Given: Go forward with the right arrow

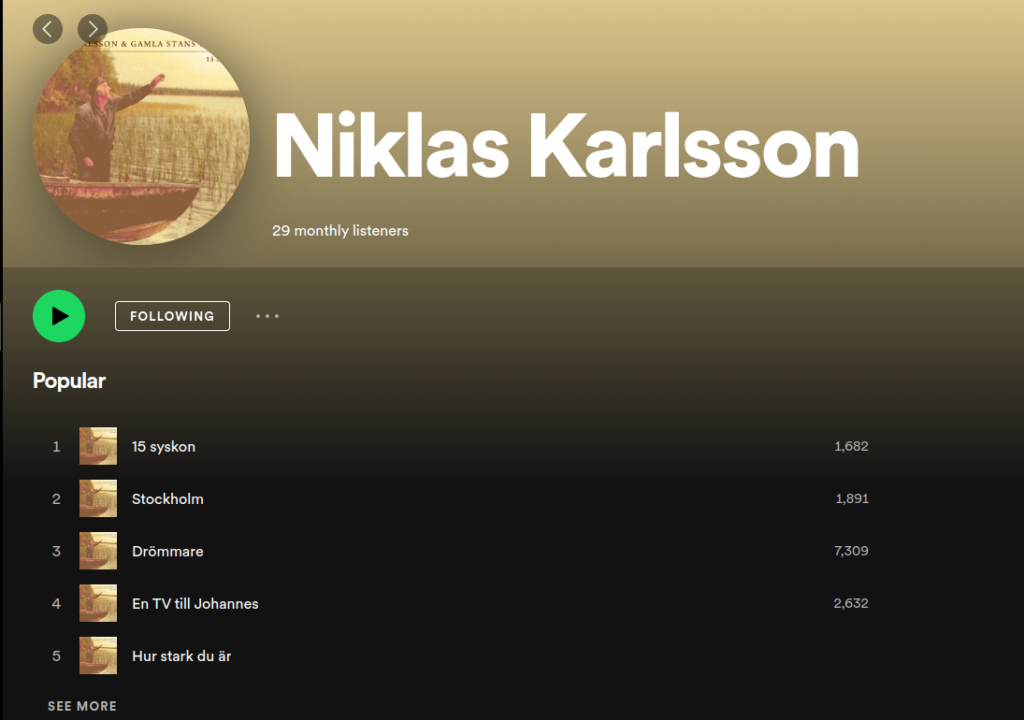Looking at the screenshot, I should coord(93,29).
